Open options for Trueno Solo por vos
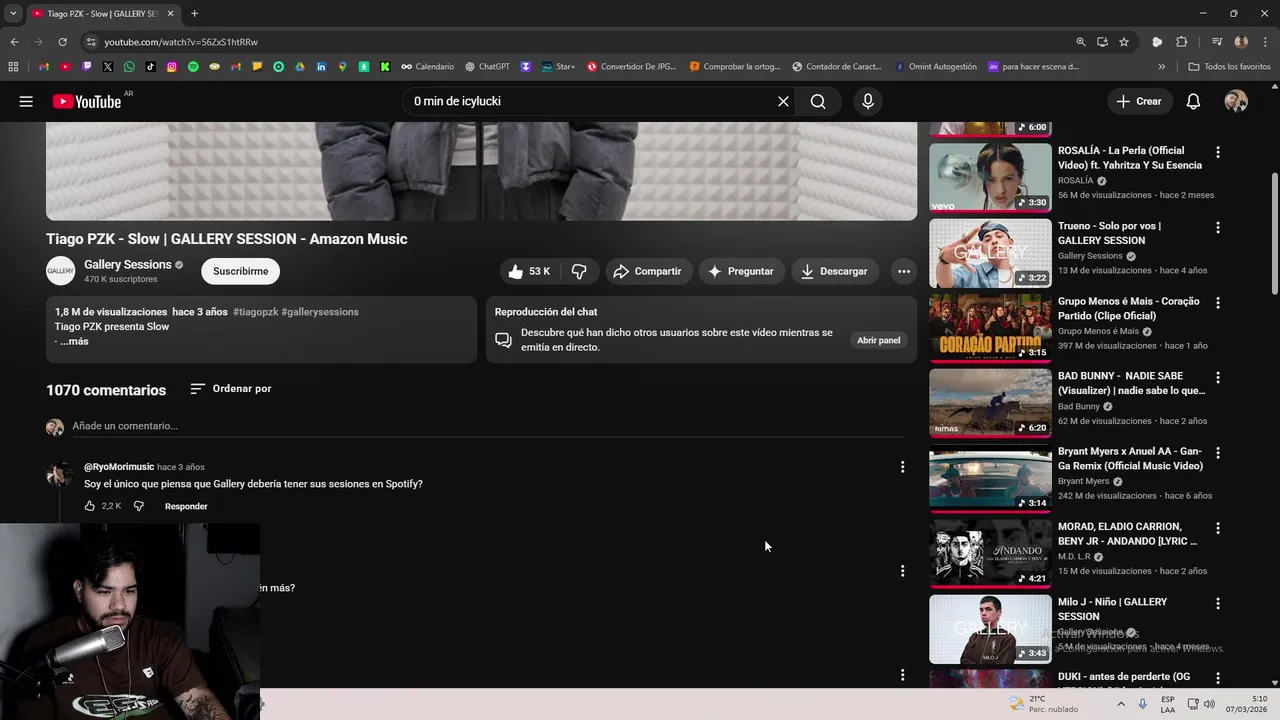Viewport: 1280px width, 720px height. point(1217,227)
